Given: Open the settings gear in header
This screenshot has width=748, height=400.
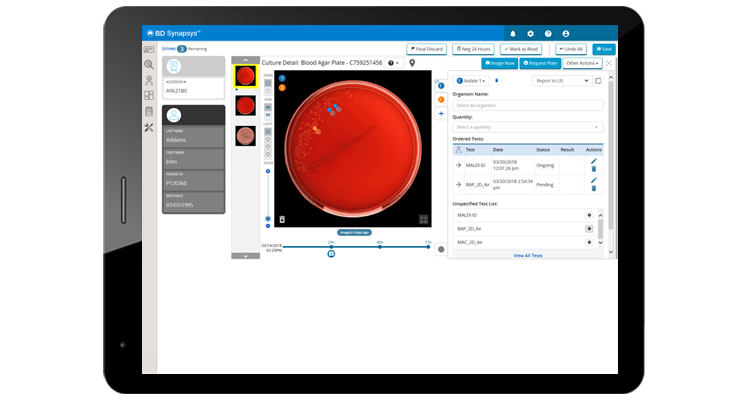Looking at the screenshot, I should tap(531, 33).
